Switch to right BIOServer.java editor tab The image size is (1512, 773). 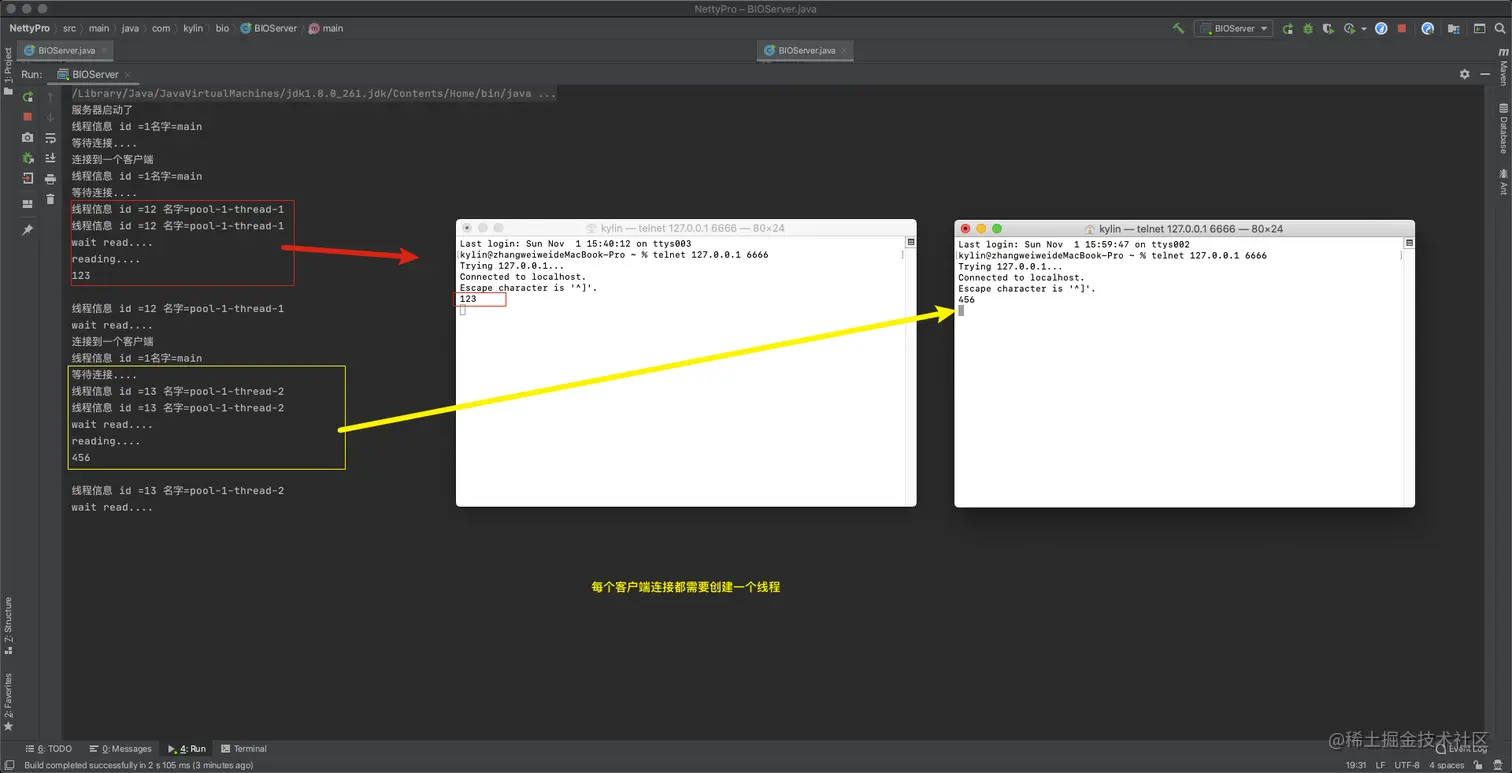pos(806,50)
